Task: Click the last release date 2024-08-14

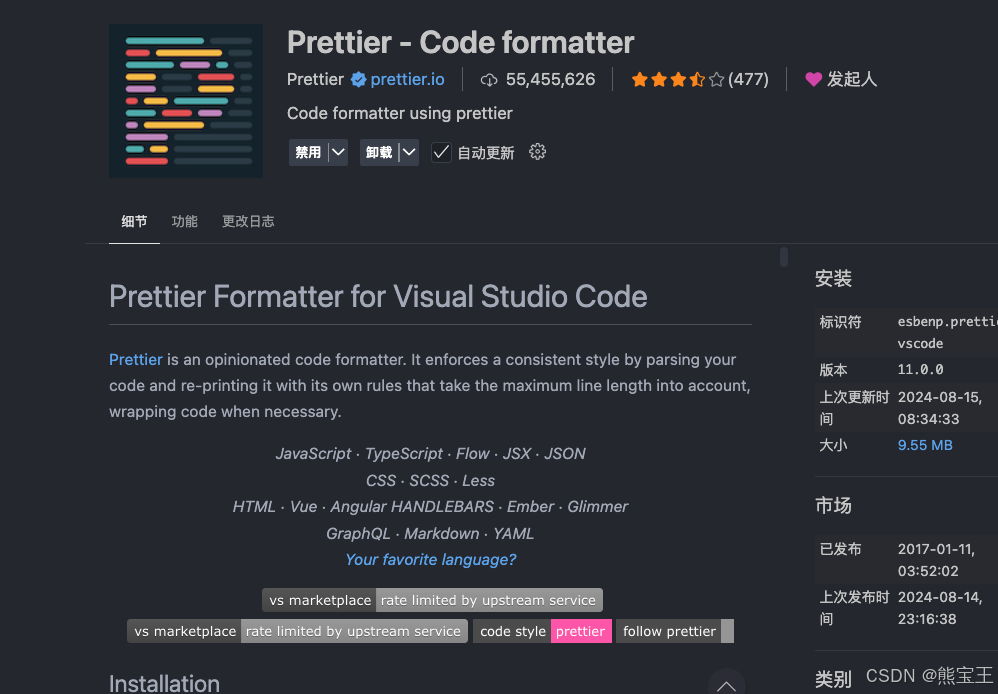Action: point(940,608)
